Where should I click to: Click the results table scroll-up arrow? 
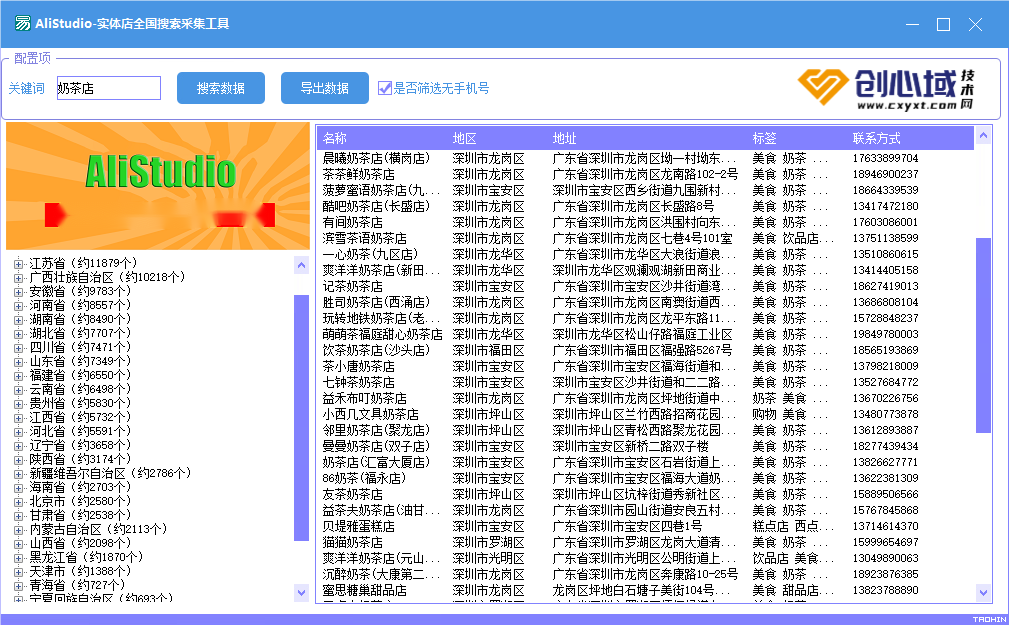click(983, 135)
